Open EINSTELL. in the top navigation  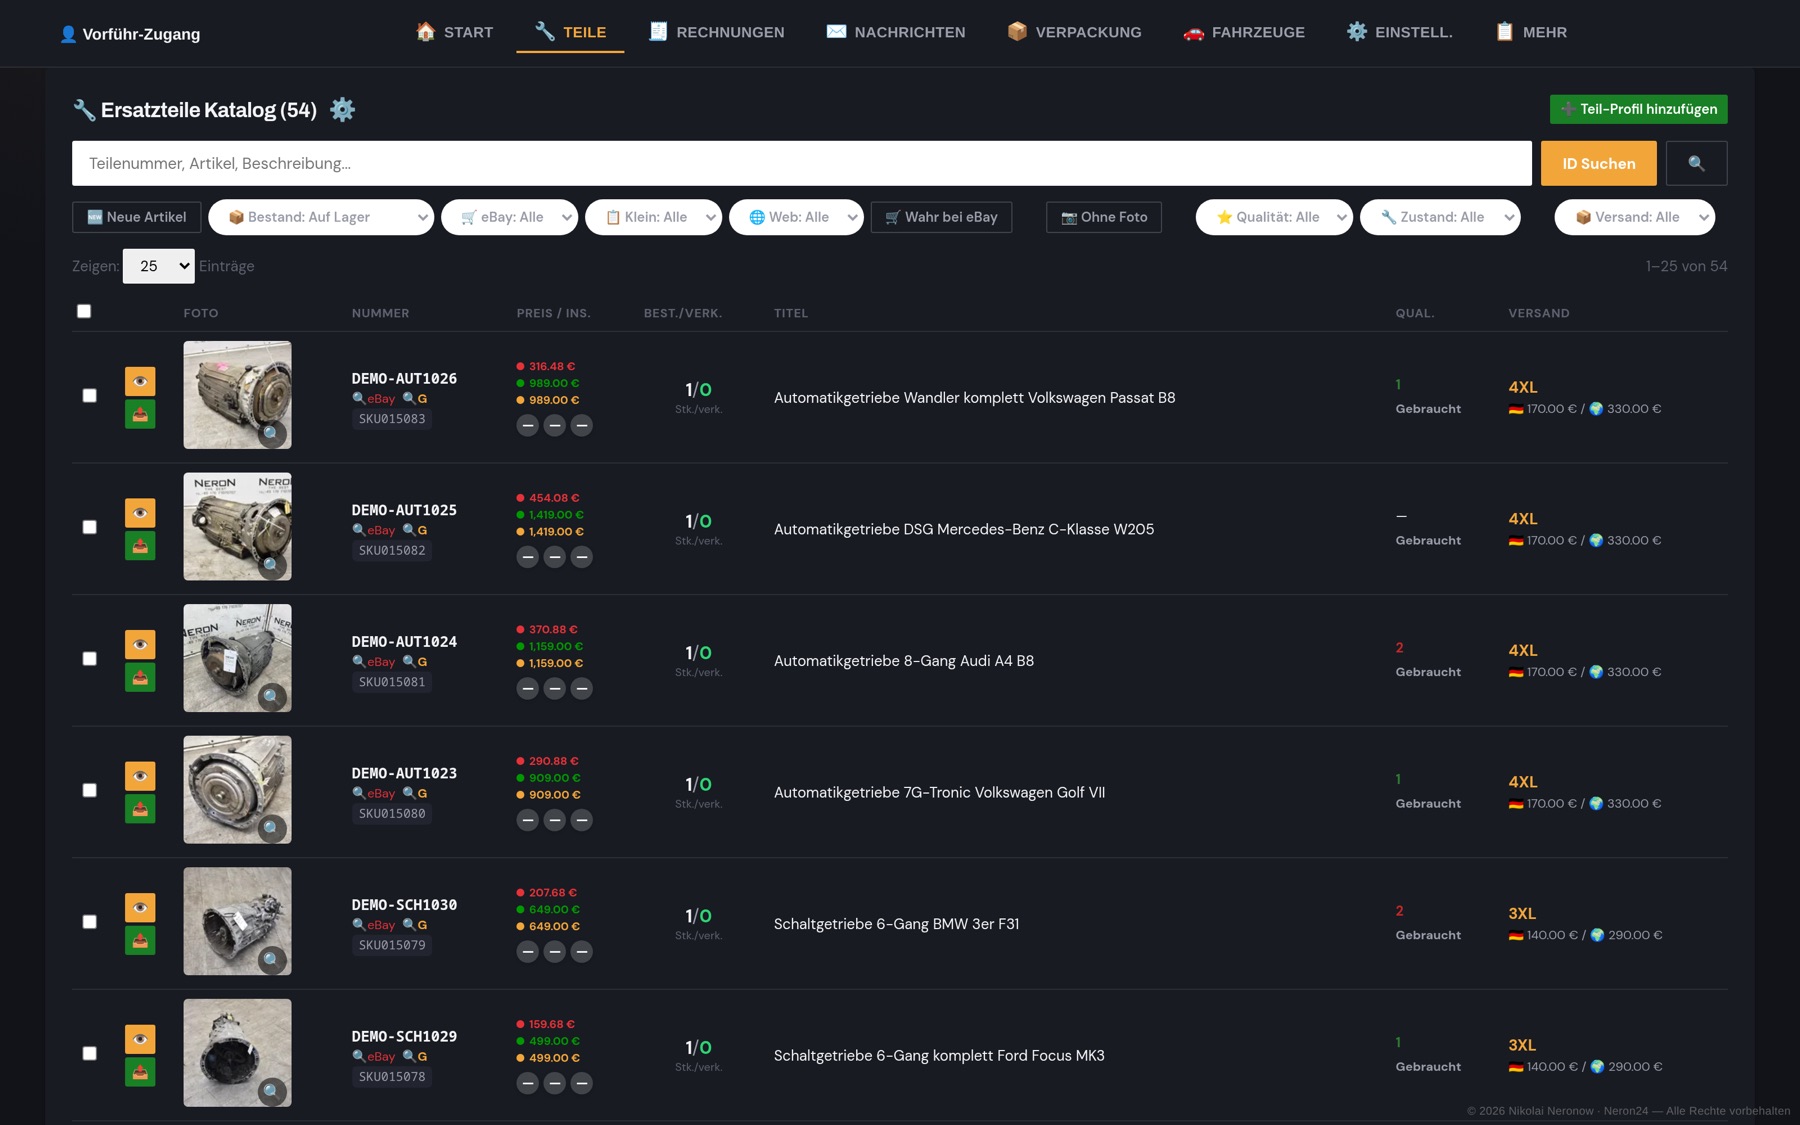(x=1399, y=32)
